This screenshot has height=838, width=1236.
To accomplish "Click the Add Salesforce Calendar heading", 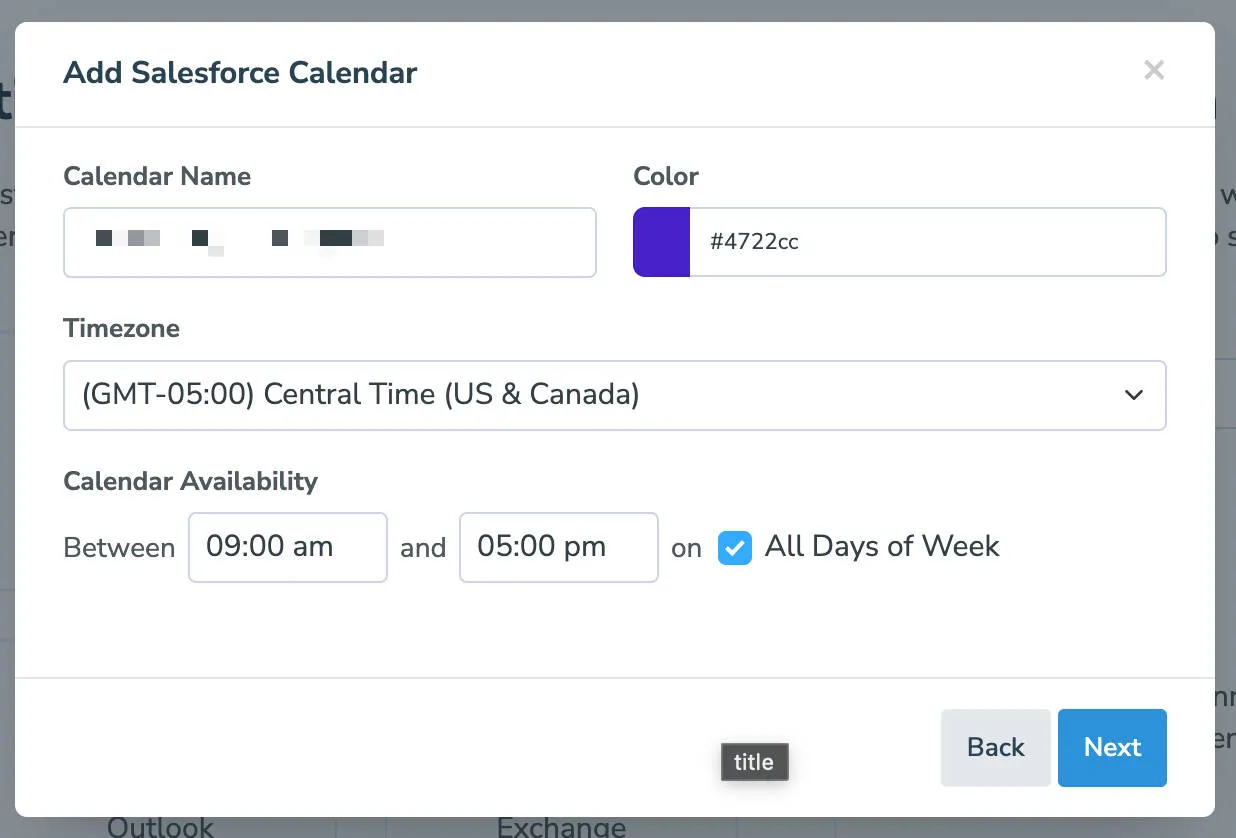I will click(240, 72).
